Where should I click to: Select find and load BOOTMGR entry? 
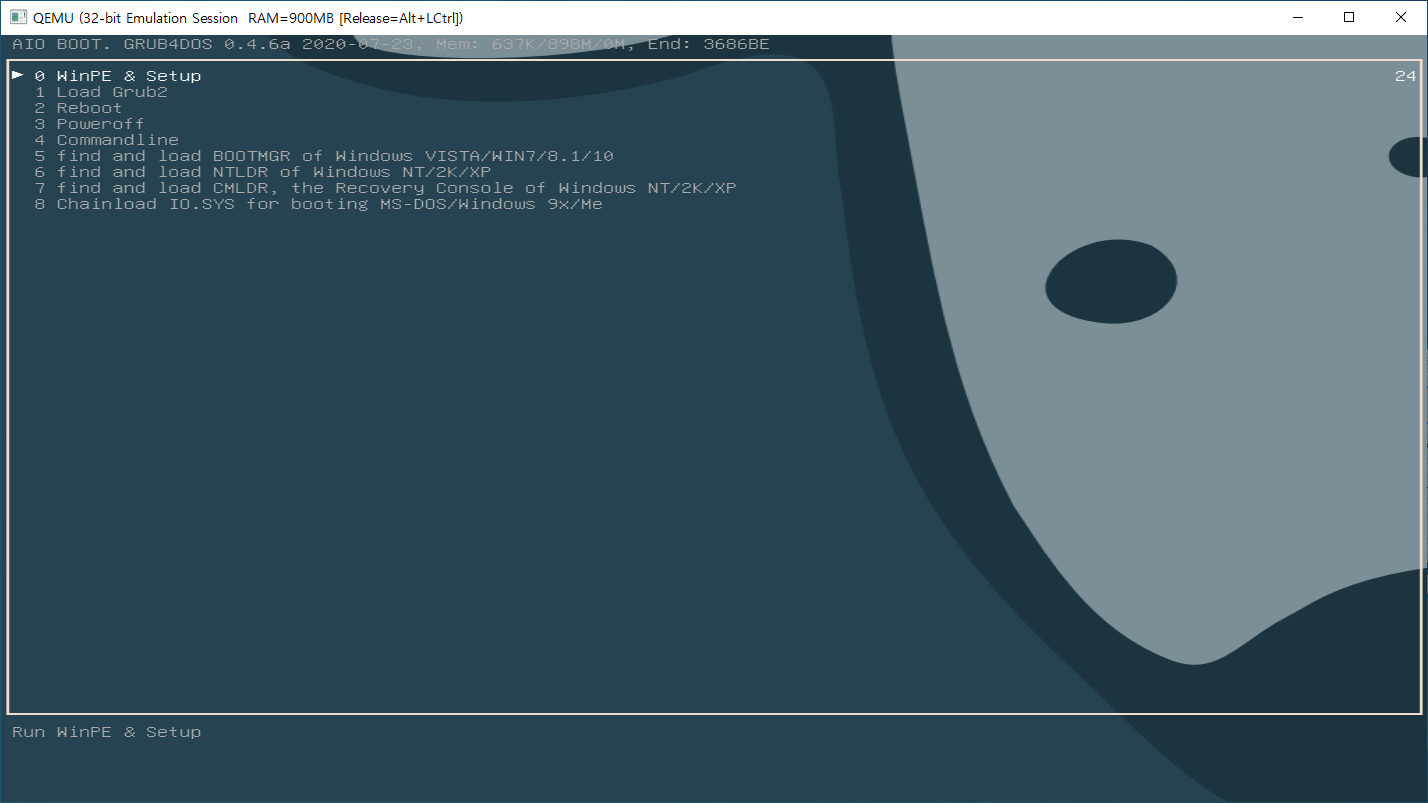click(x=324, y=156)
